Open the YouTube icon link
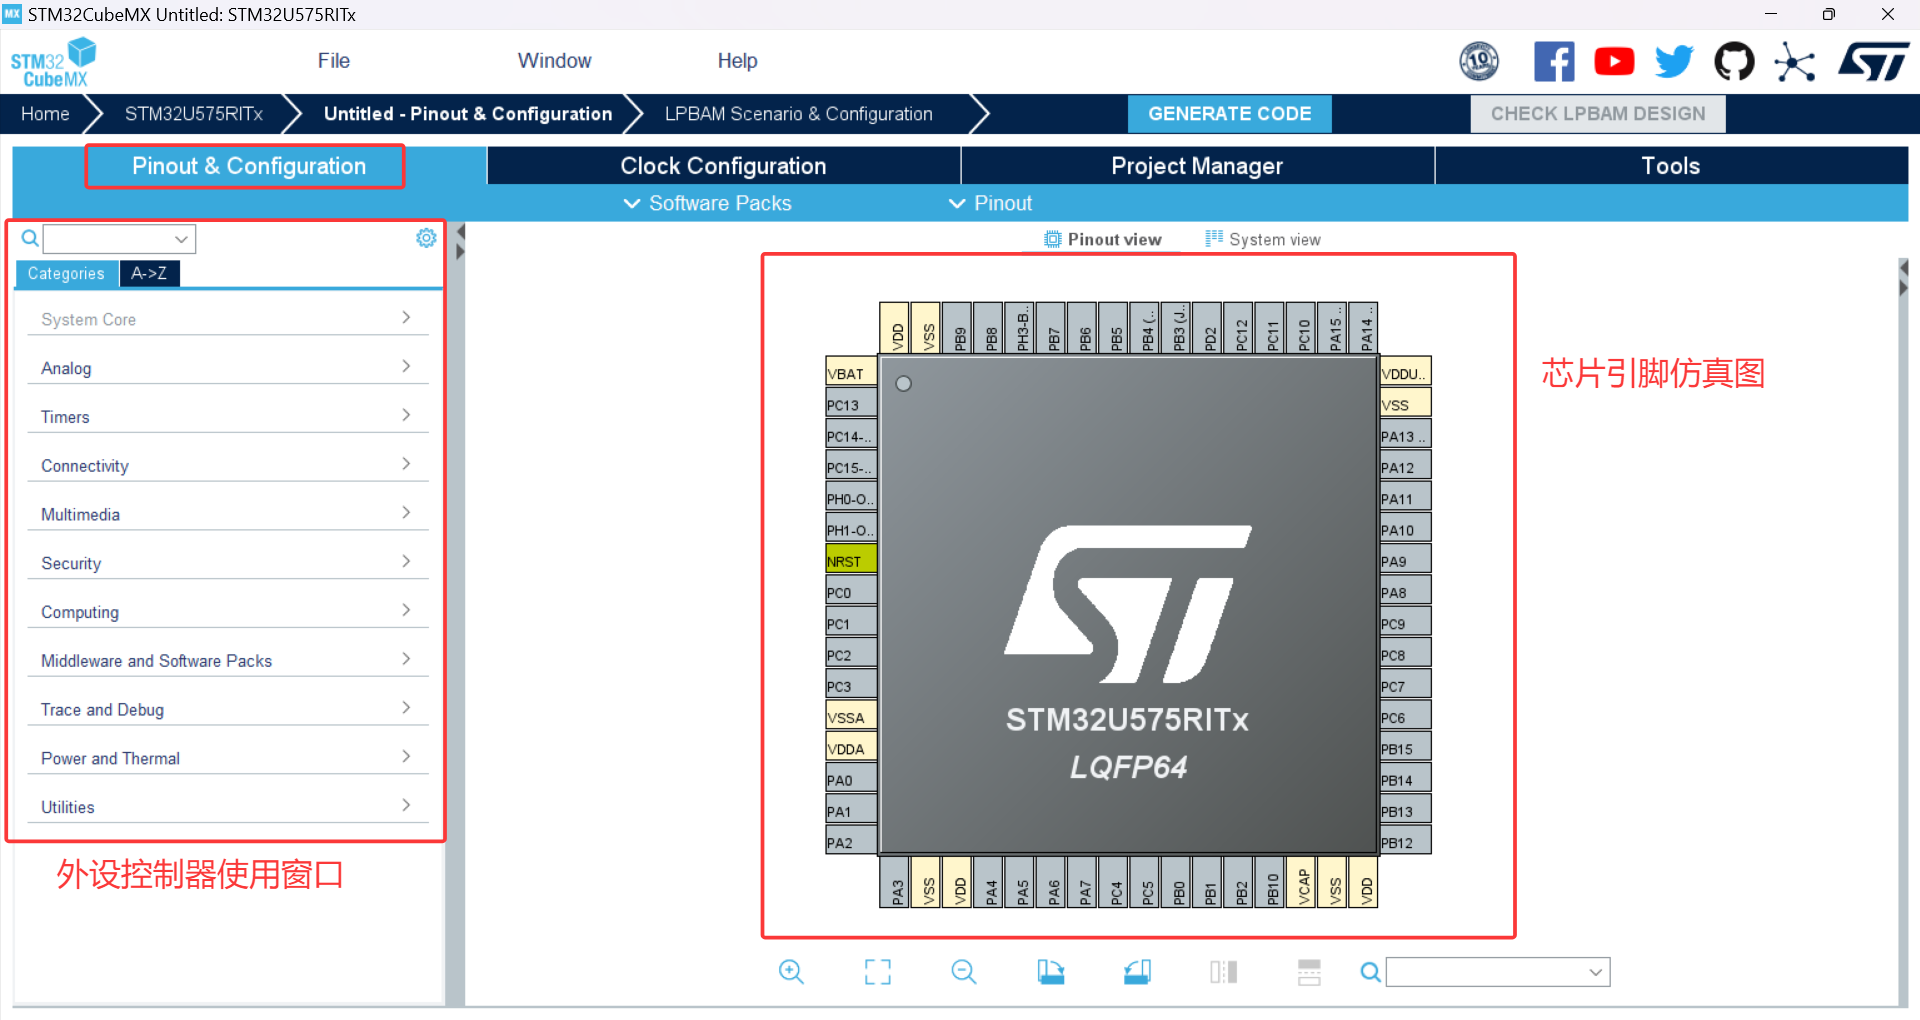The height and width of the screenshot is (1020, 1920). point(1614,62)
